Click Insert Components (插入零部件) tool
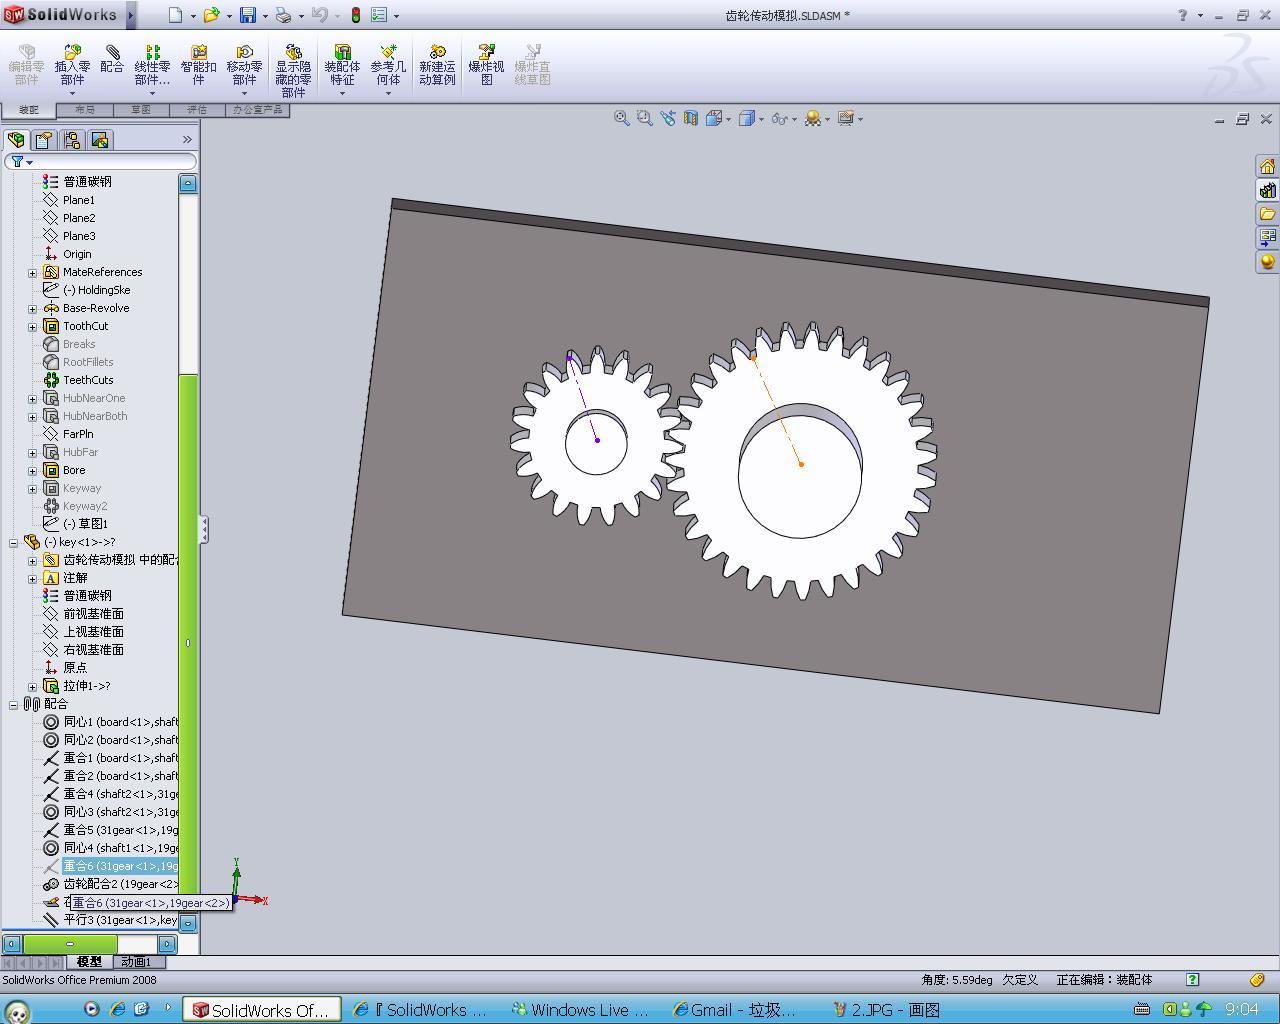1280x1024 pixels. click(72, 65)
